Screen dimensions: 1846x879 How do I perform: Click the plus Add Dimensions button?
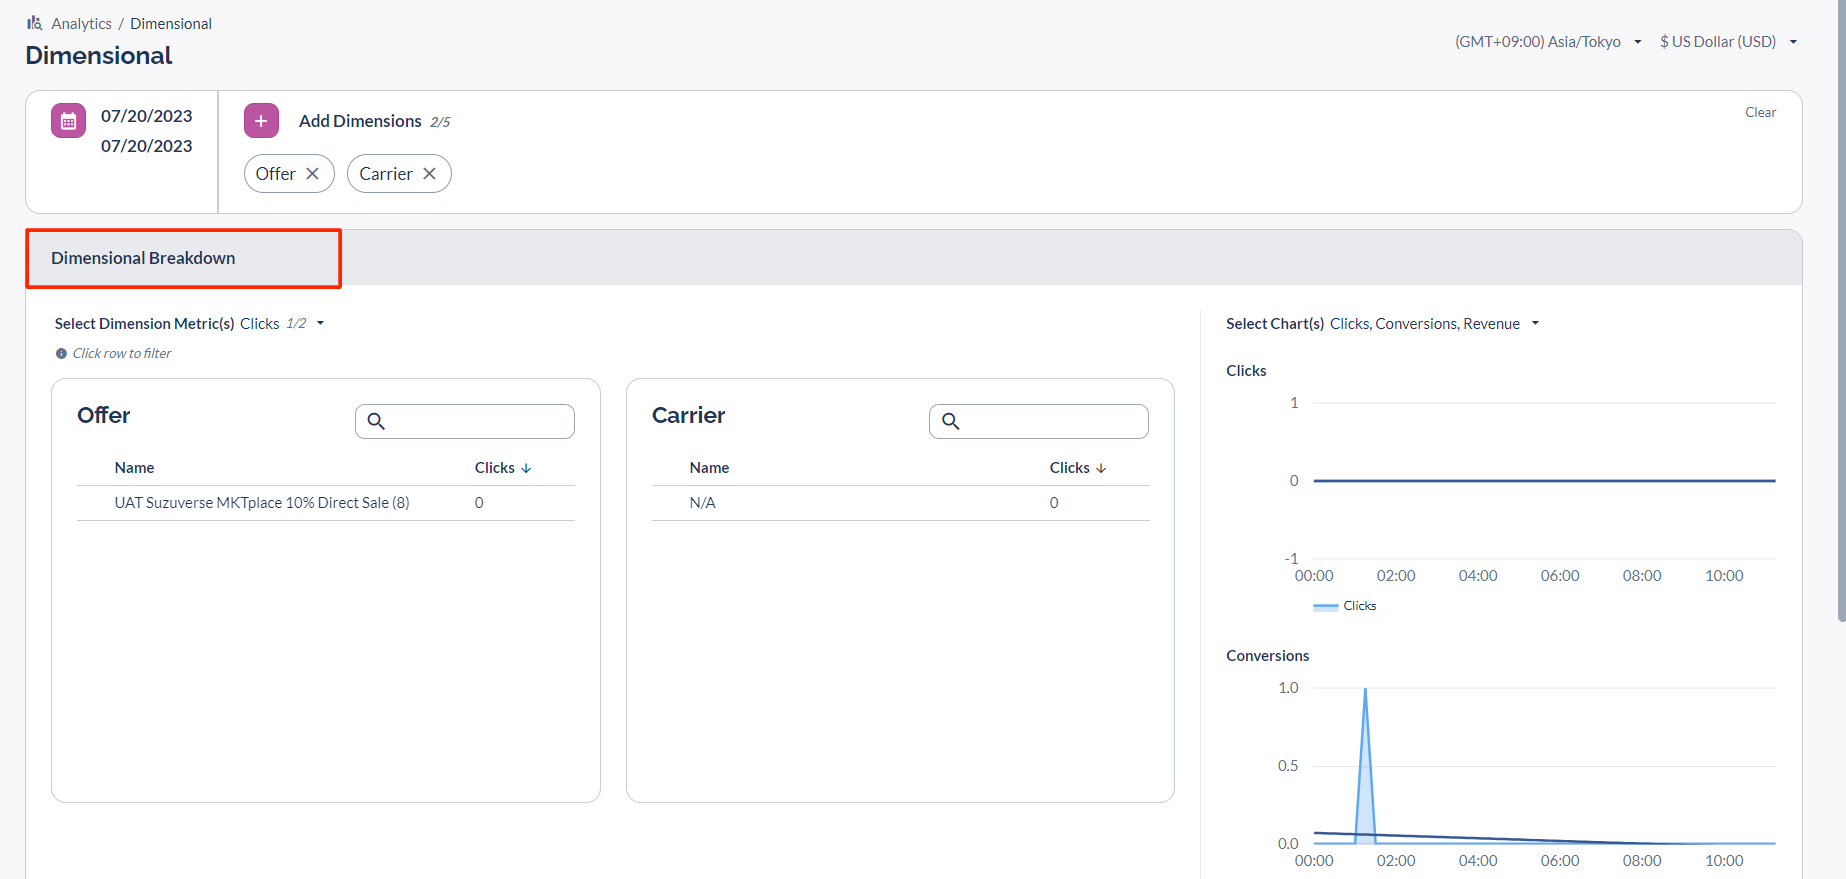click(x=261, y=121)
